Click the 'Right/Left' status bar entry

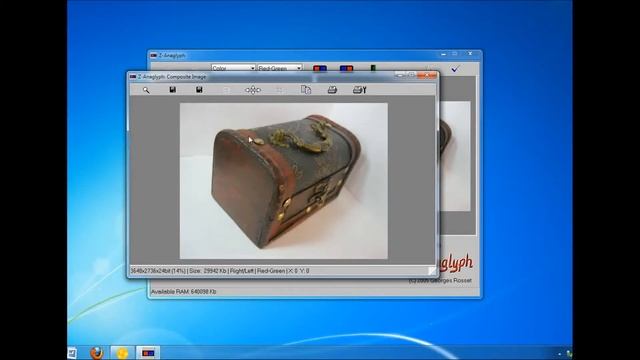pos(242,271)
